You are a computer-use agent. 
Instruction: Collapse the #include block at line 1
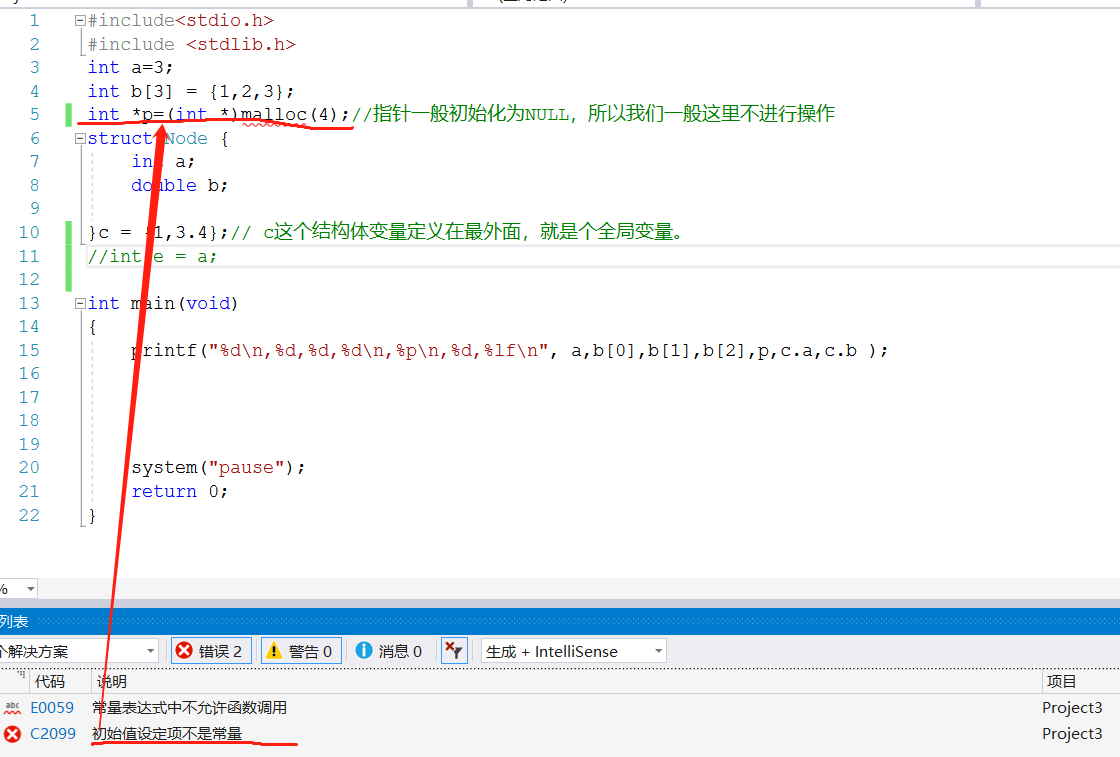80,21
